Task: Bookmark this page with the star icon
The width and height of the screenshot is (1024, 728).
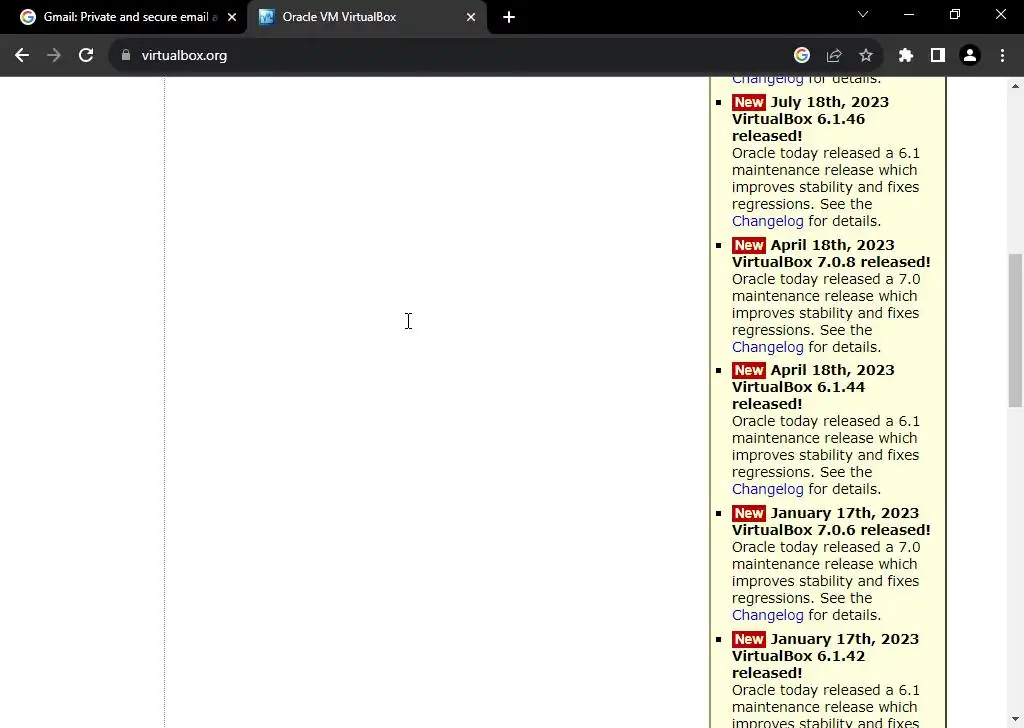Action: tap(866, 55)
